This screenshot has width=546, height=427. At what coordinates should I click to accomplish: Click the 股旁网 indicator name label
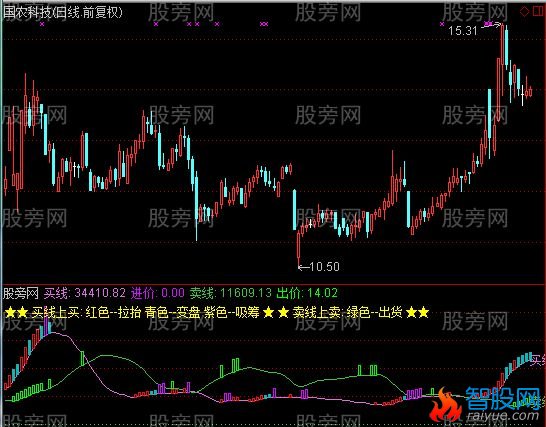pos(21,293)
